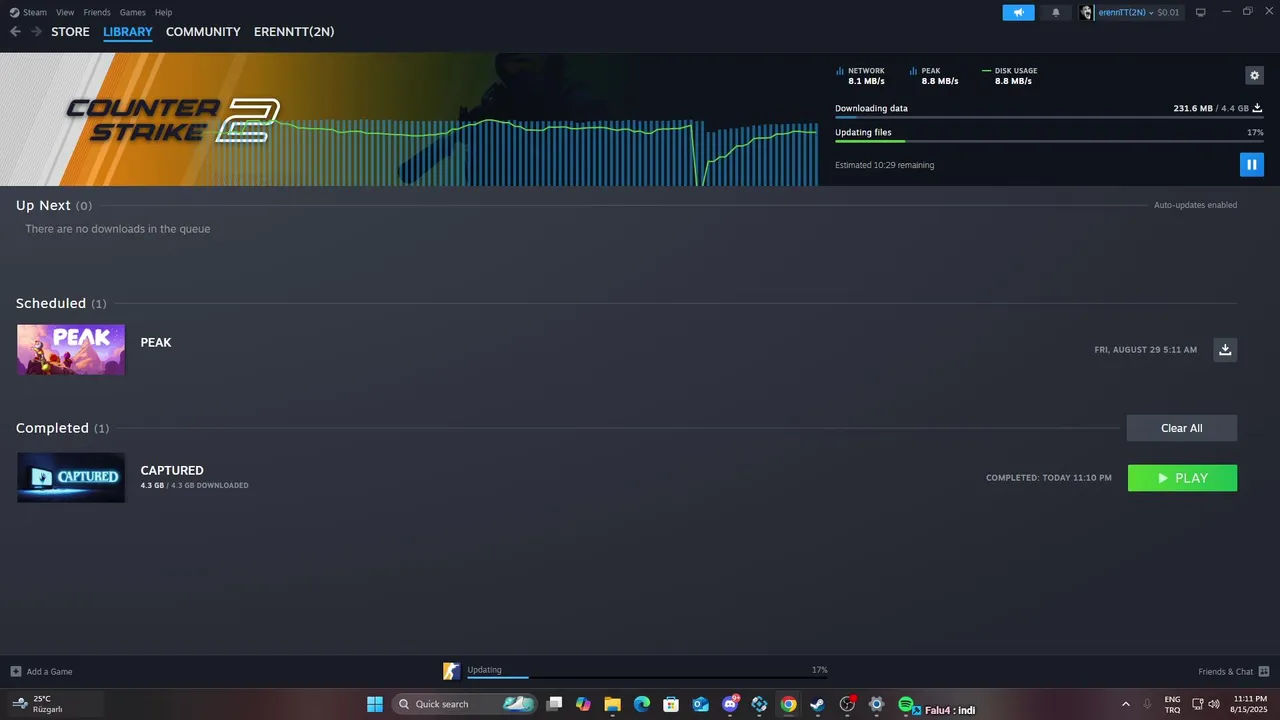This screenshot has width=1280, height=720.
Task: Click the Peak speed stat
Action: pos(934,76)
